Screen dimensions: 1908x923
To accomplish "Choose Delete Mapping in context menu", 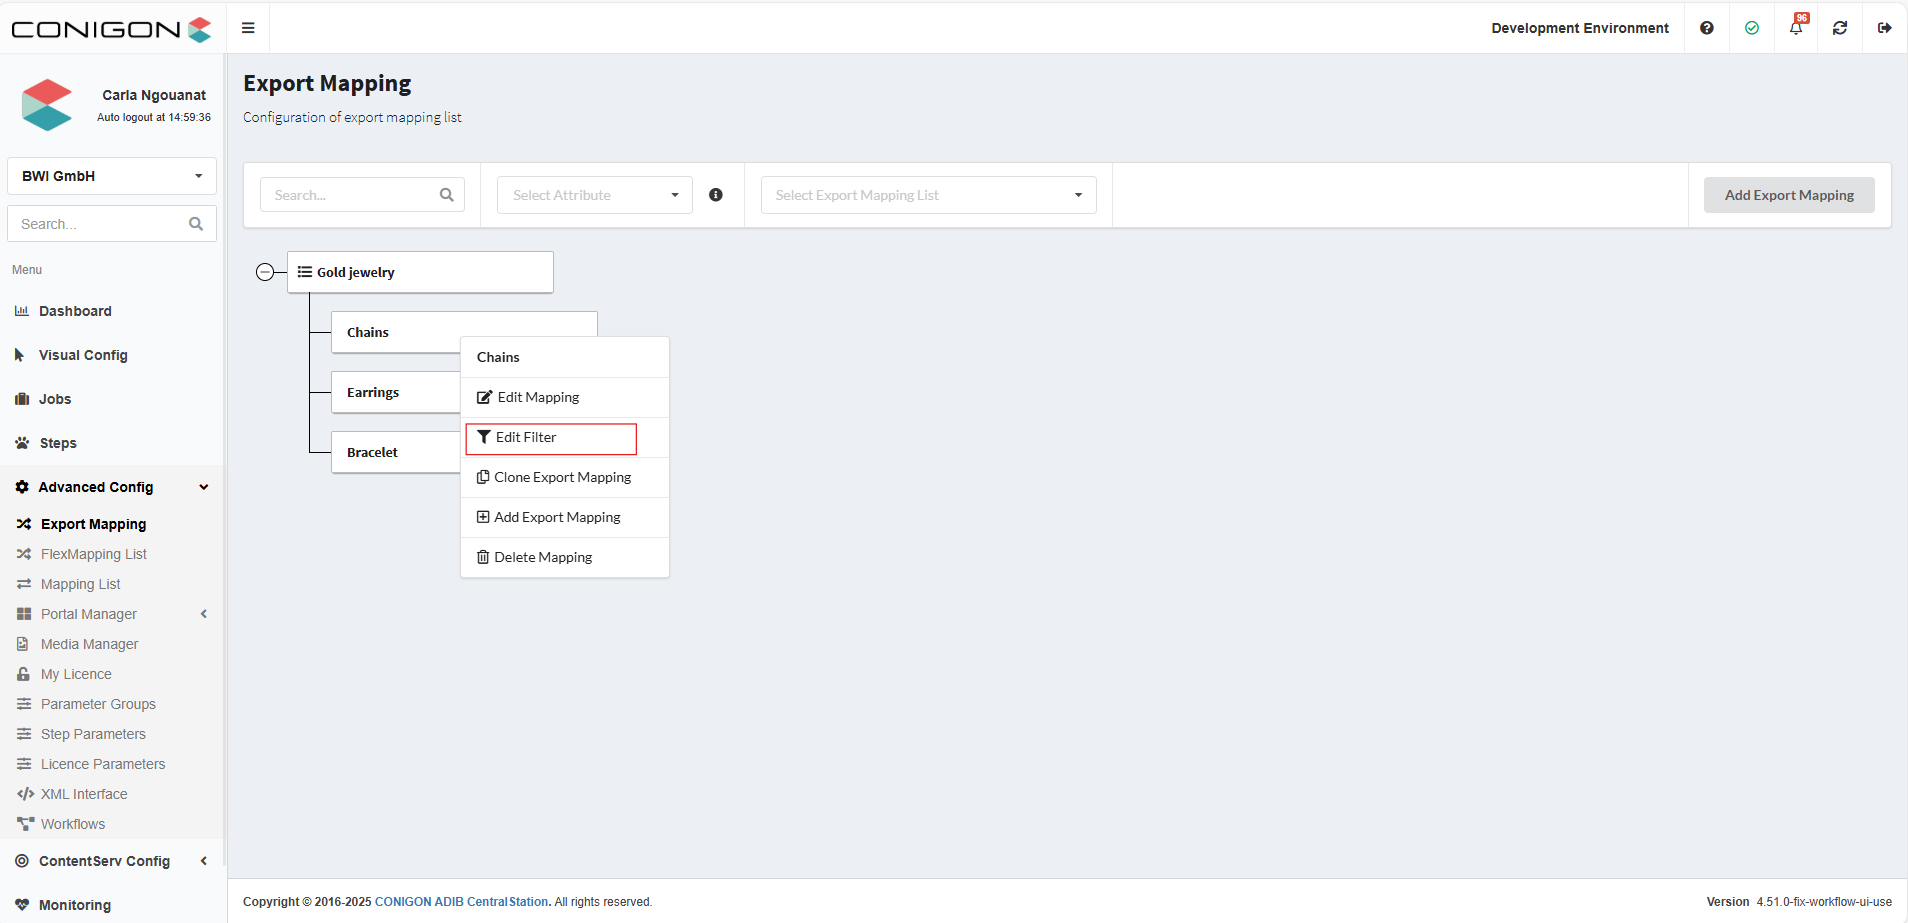I will (x=543, y=558).
